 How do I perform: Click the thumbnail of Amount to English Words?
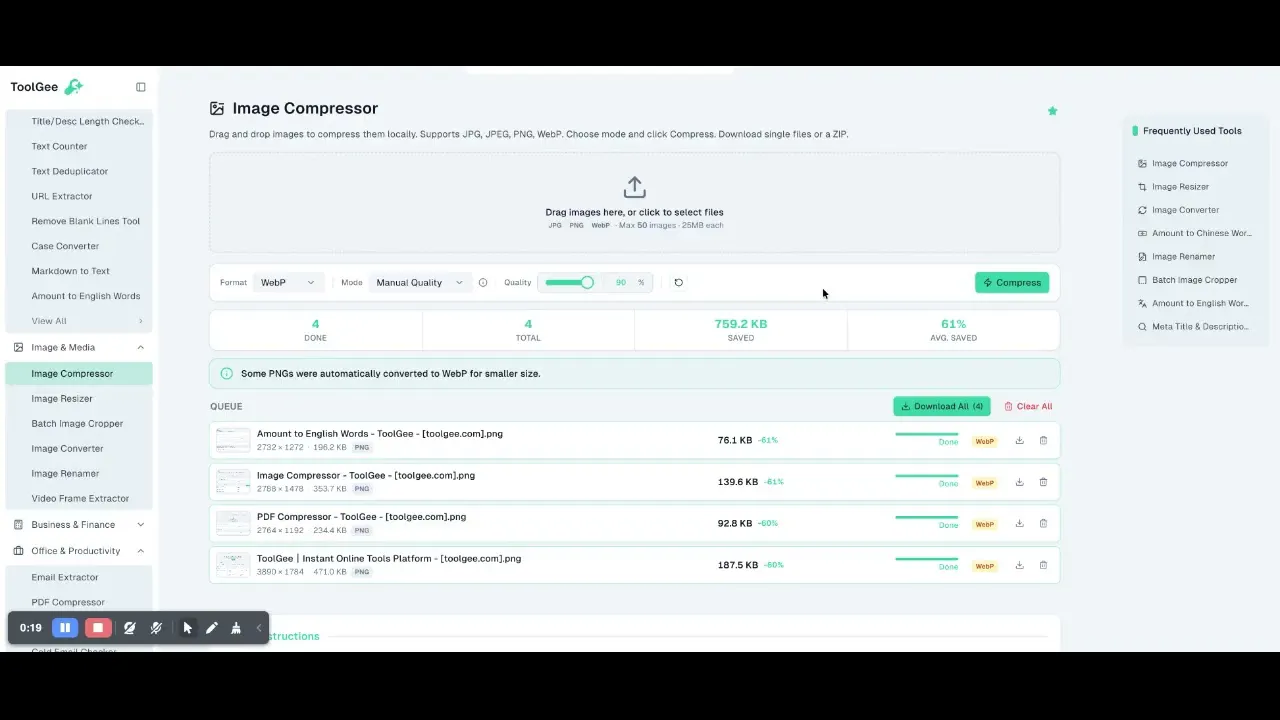pos(233,440)
